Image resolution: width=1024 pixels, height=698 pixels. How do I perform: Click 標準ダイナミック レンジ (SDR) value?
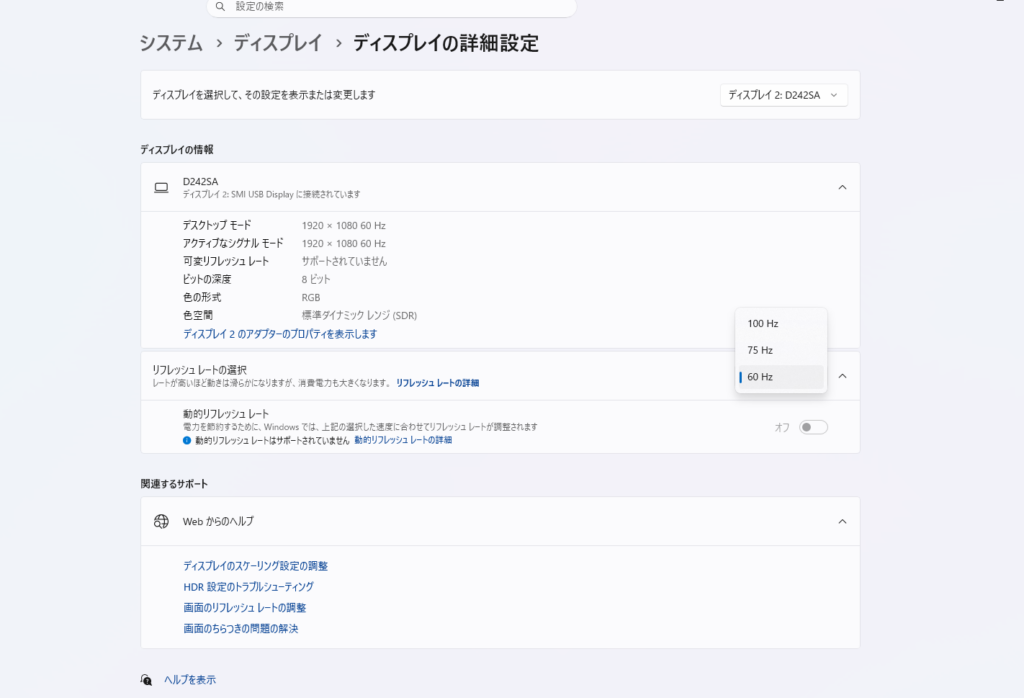[x=359, y=315]
